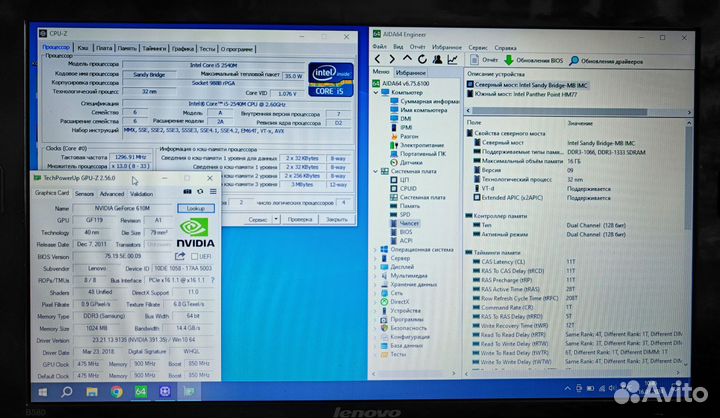Expand the Сервер tree node

[x=376, y=258]
